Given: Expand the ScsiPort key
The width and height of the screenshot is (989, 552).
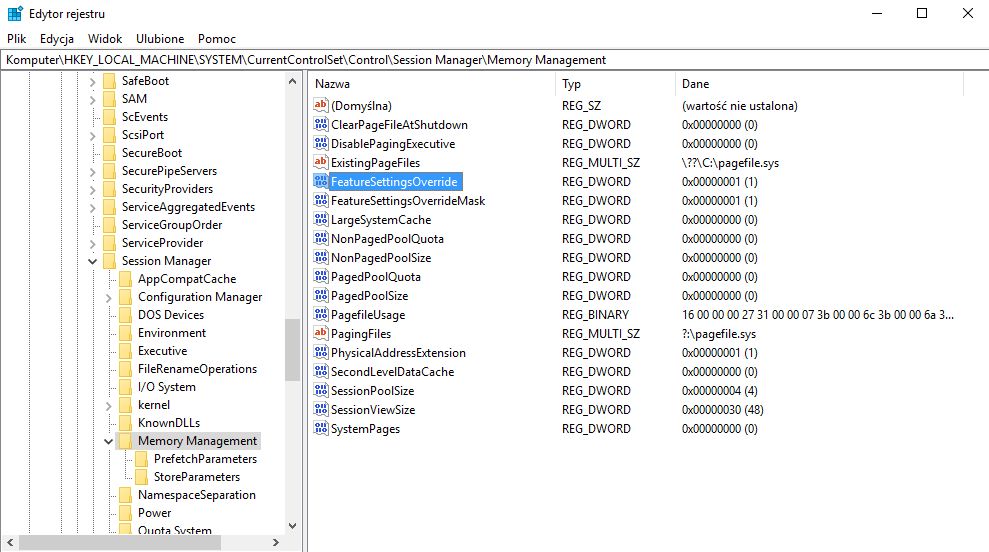Looking at the screenshot, I should click(x=93, y=135).
